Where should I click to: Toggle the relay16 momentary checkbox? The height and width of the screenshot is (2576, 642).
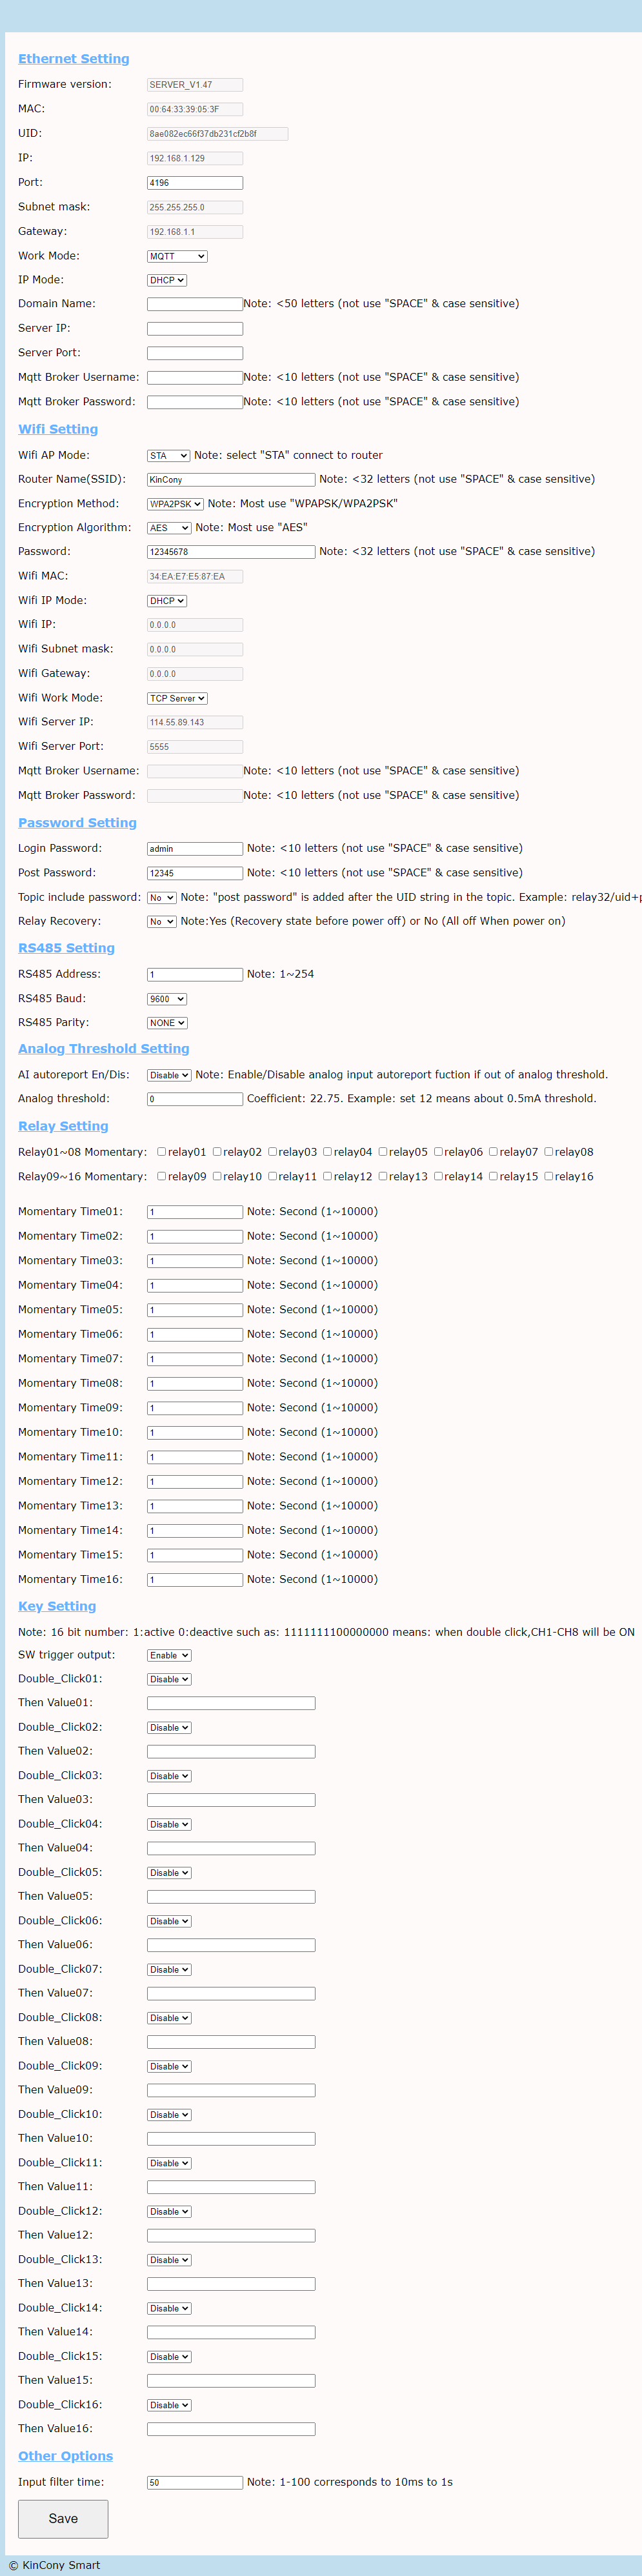coord(549,1176)
